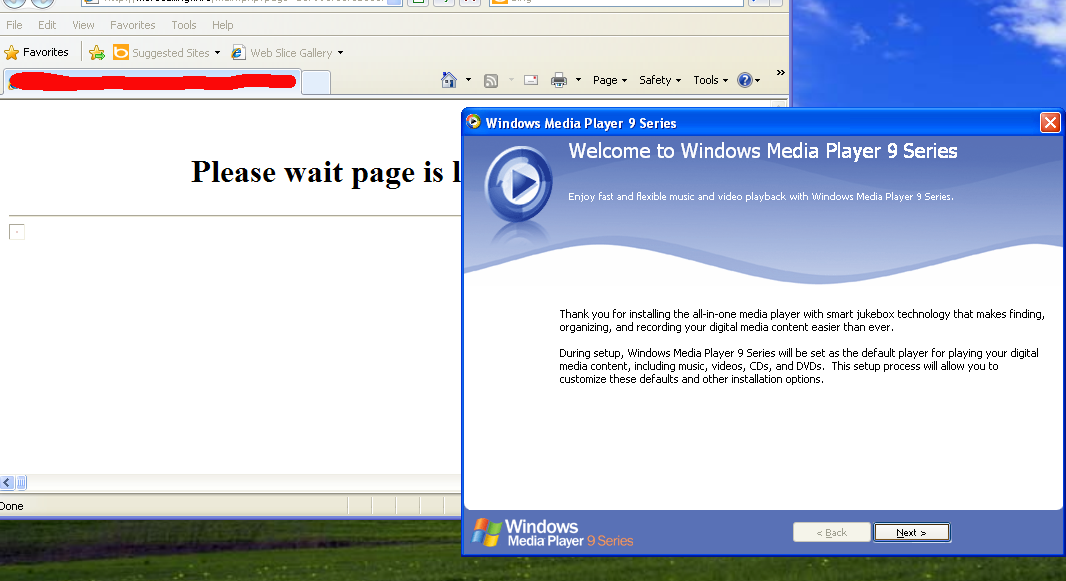Open the File menu in Internet Explorer
The image size is (1066, 581).
[x=14, y=25]
